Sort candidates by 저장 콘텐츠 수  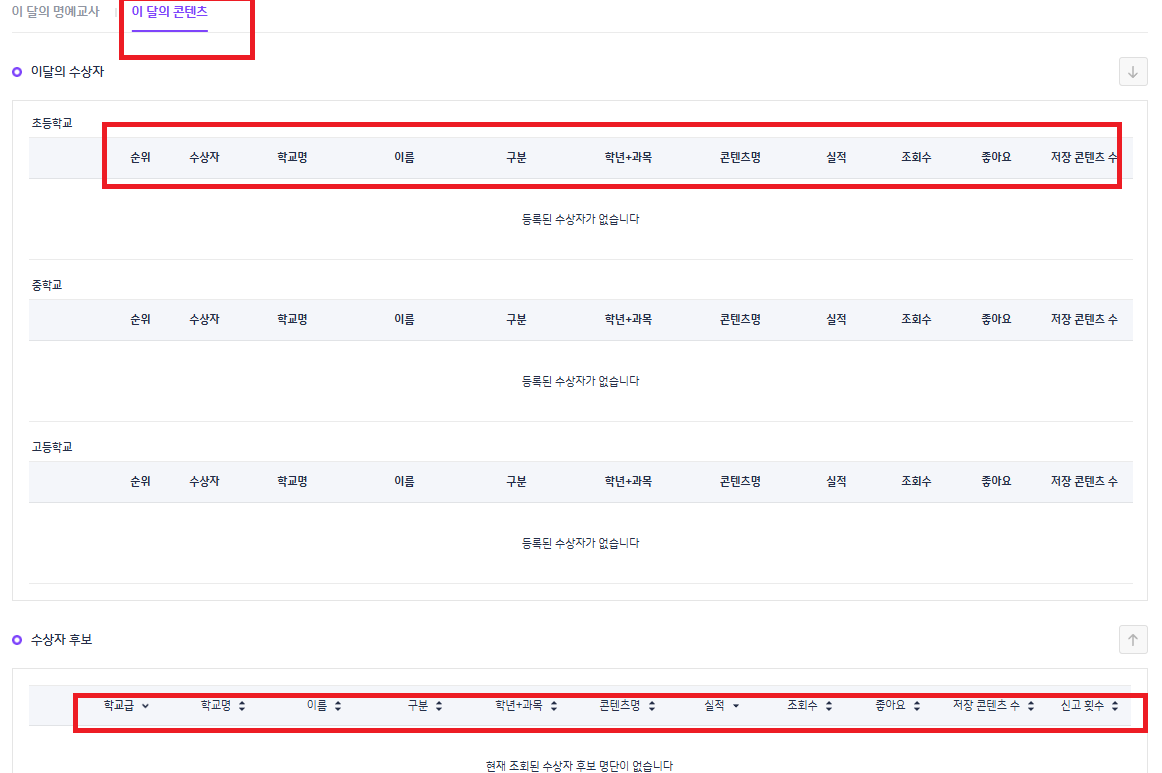[1031, 706]
